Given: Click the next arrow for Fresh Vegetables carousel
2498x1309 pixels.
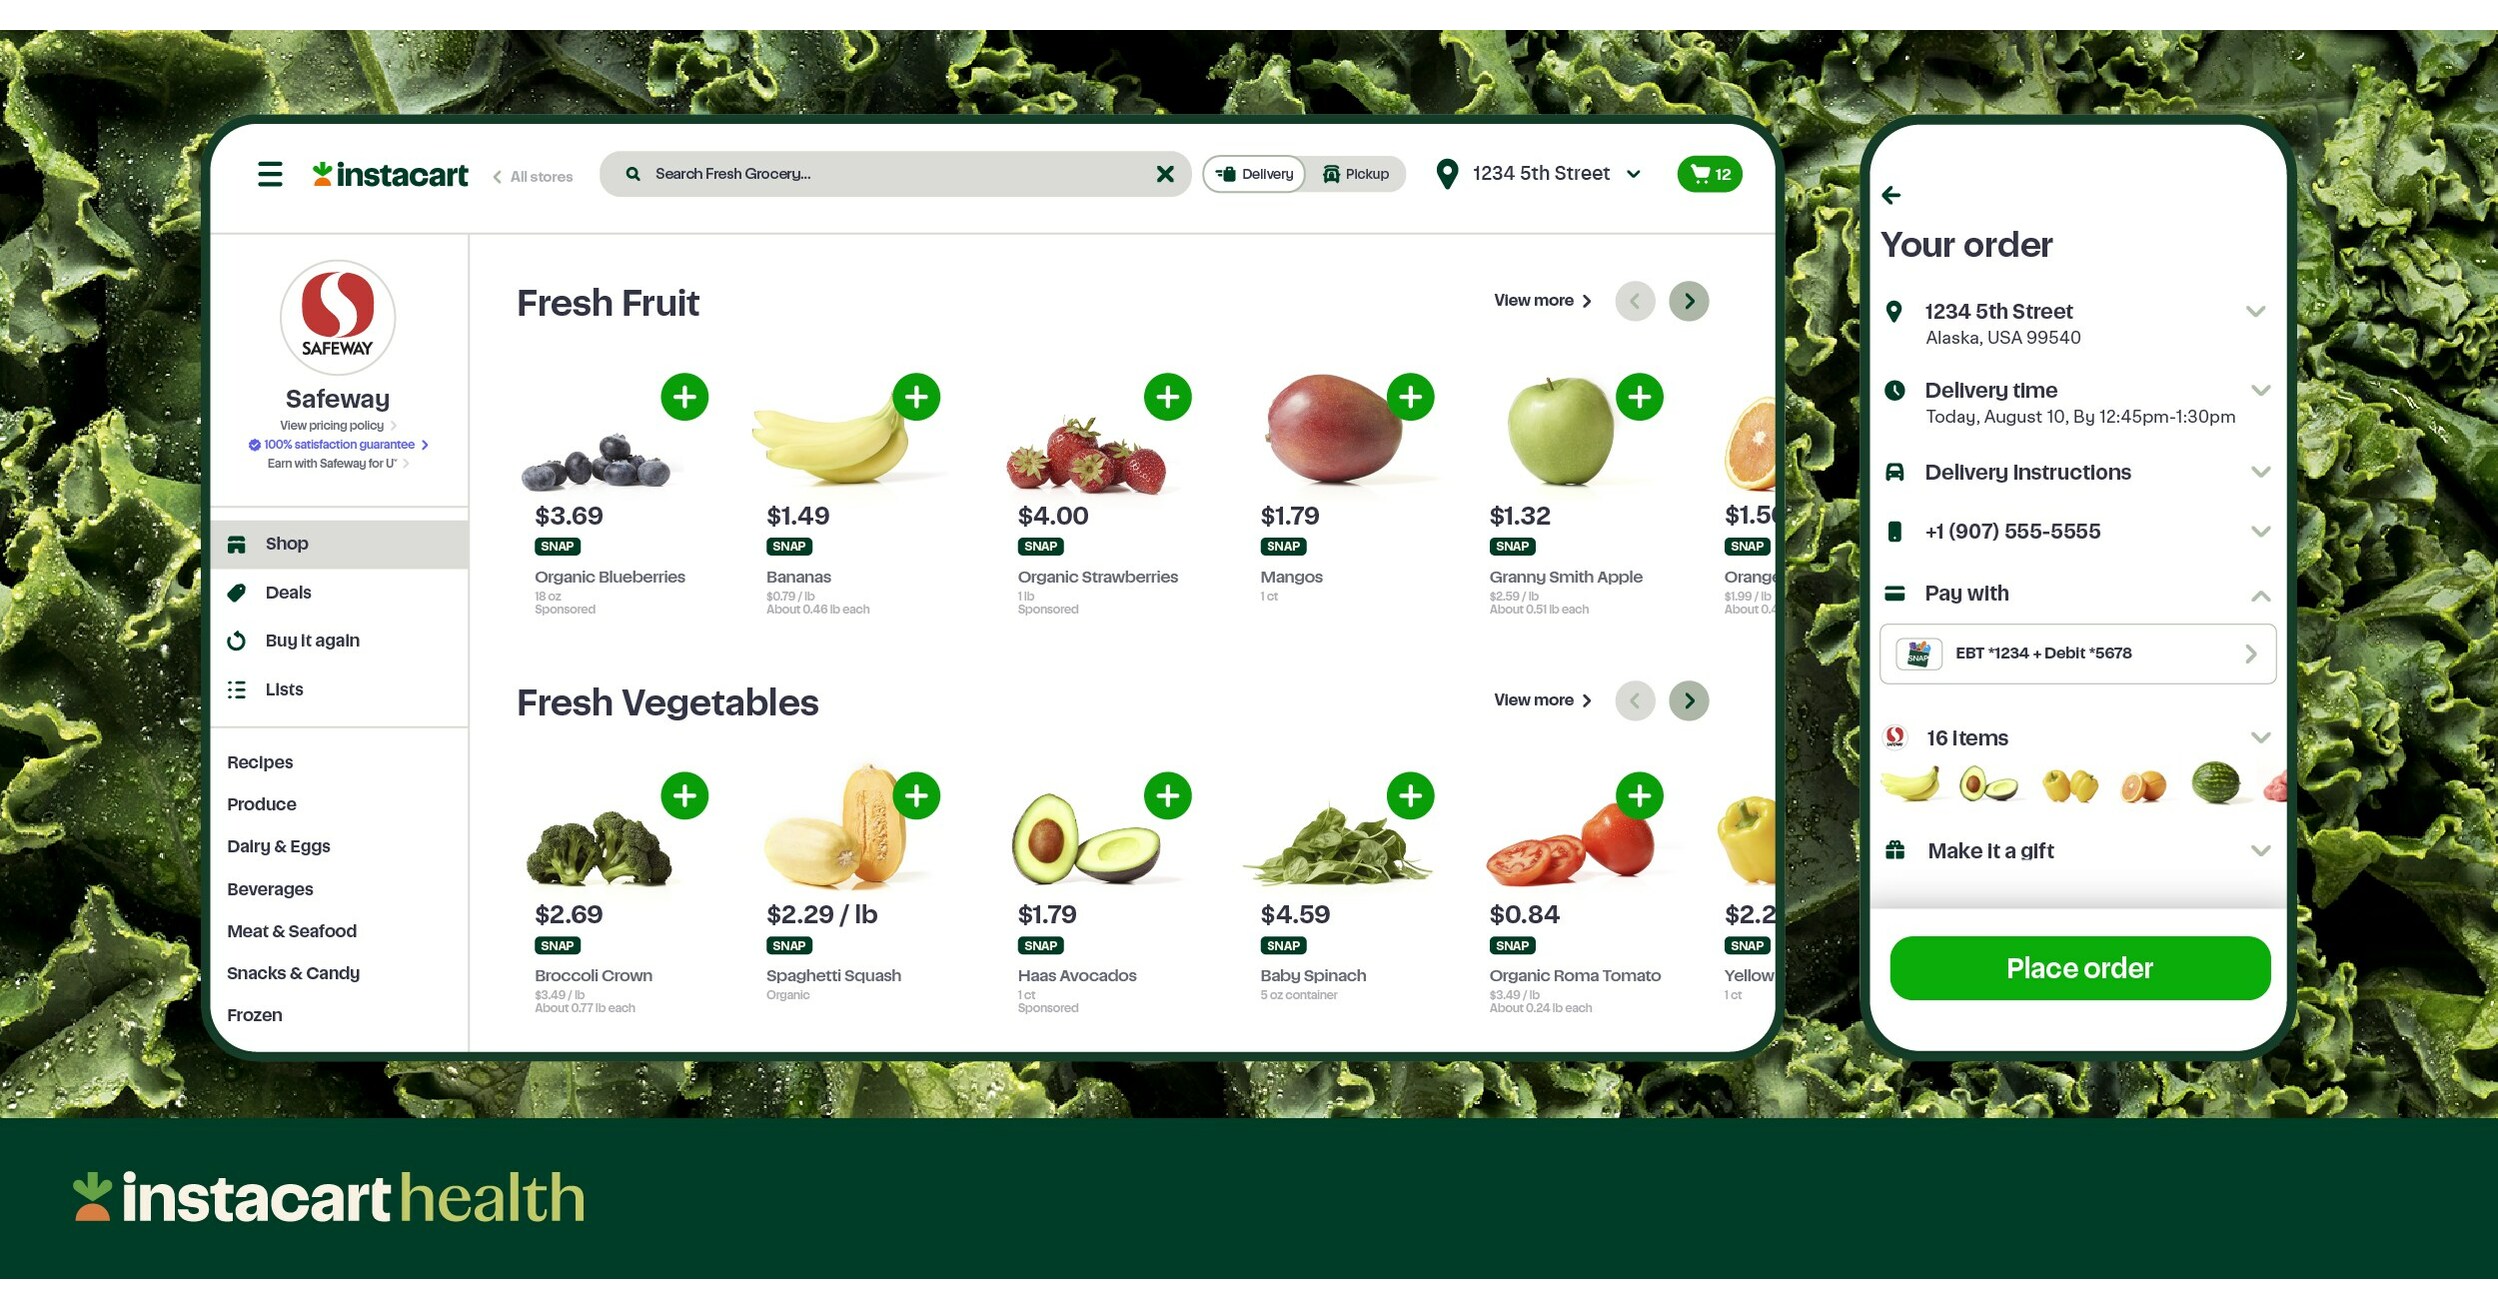Looking at the screenshot, I should tap(1692, 701).
